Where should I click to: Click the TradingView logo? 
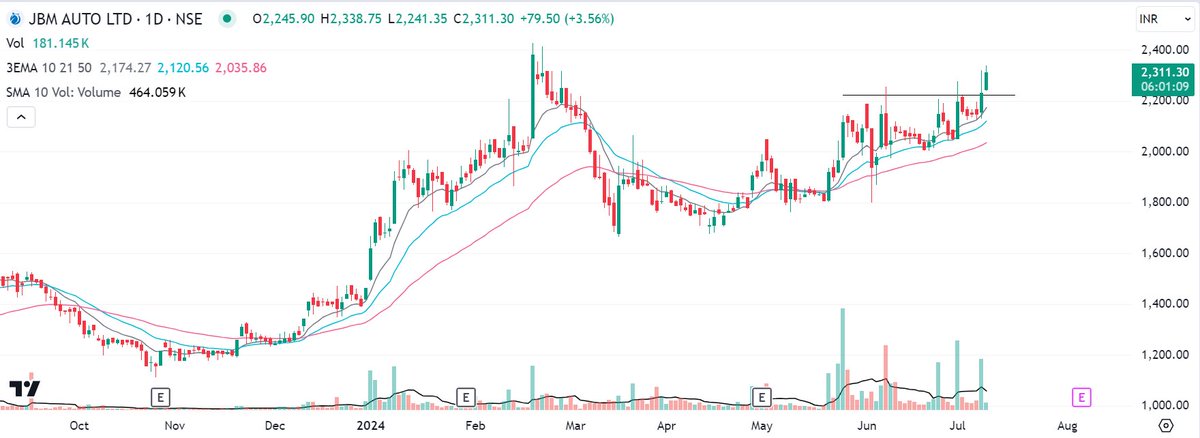(25, 388)
